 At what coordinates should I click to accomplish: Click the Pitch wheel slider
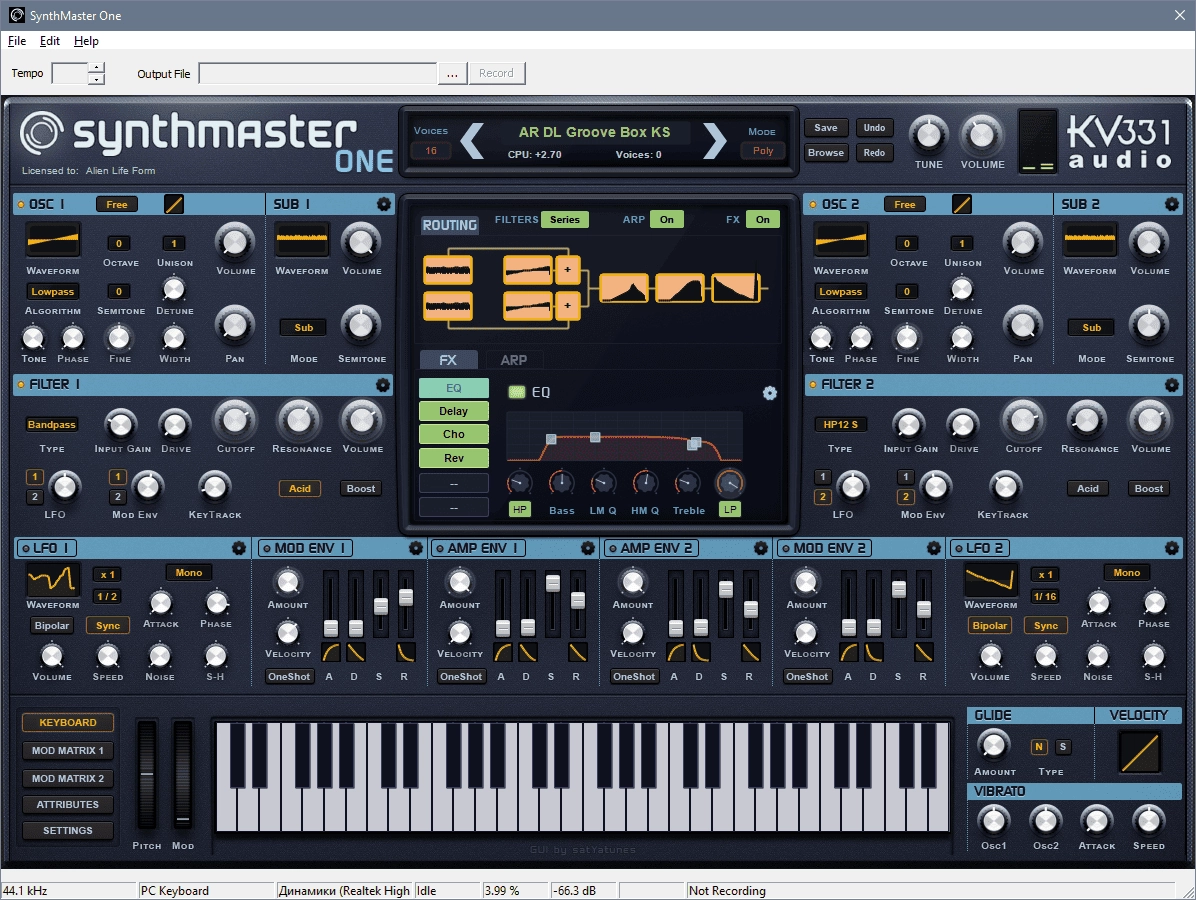click(x=146, y=774)
